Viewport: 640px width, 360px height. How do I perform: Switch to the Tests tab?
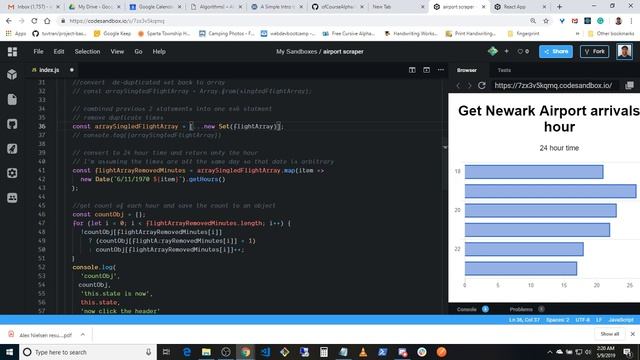[504, 70]
